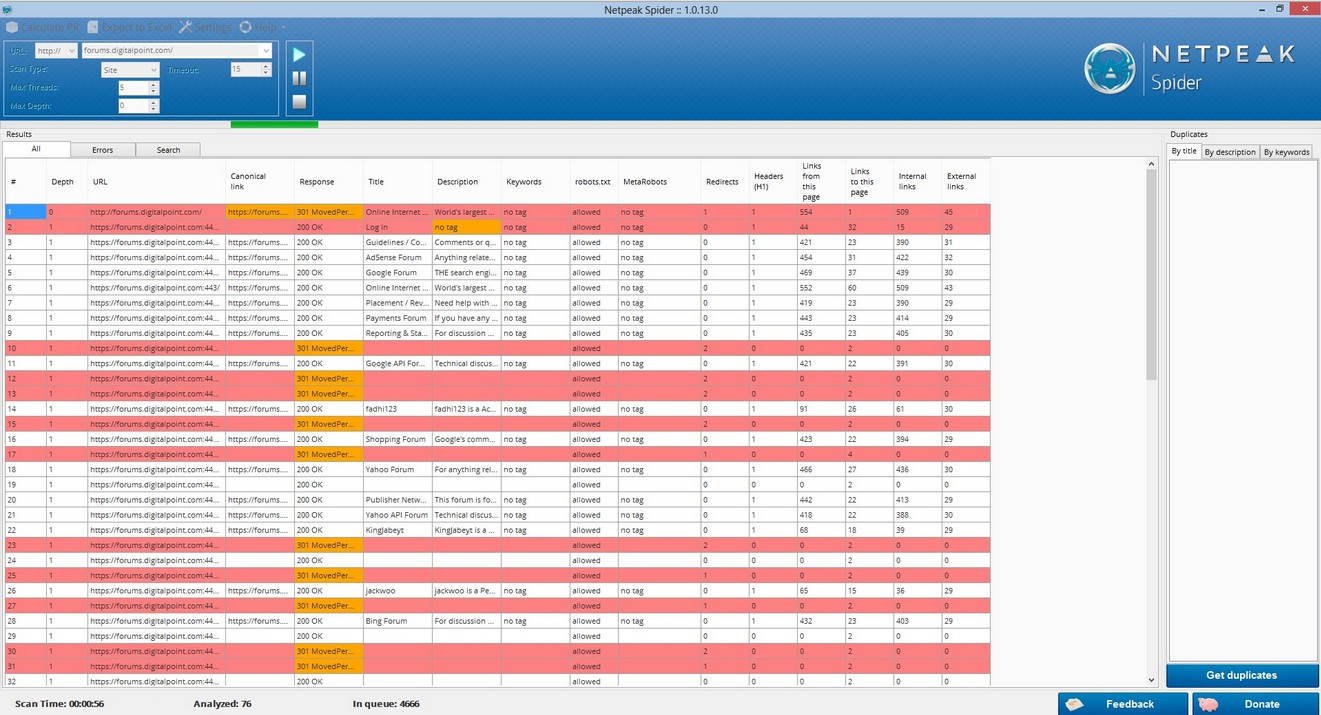The height and width of the screenshot is (715, 1321).
Task: Sort by the robots.txt column header
Action: (593, 182)
